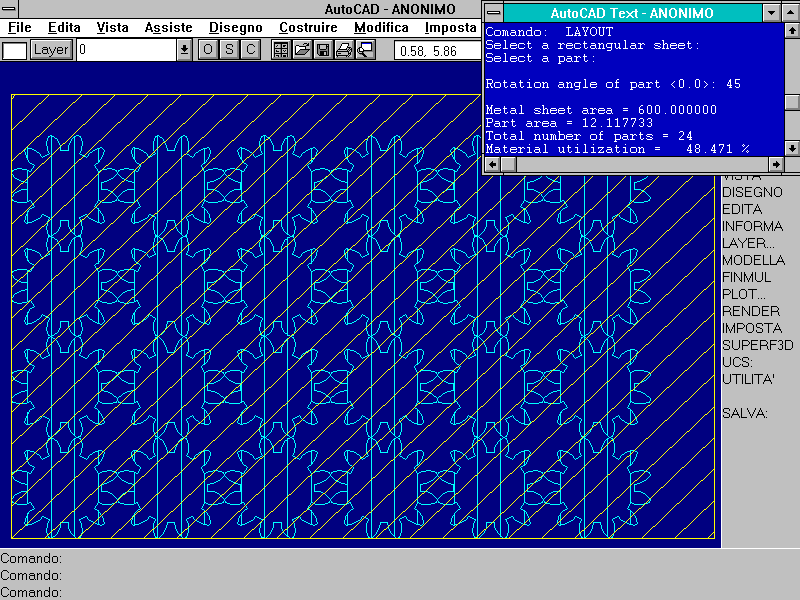The image size is (800, 600).
Task: Expand the layer dropdown list
Action: pos(184,50)
